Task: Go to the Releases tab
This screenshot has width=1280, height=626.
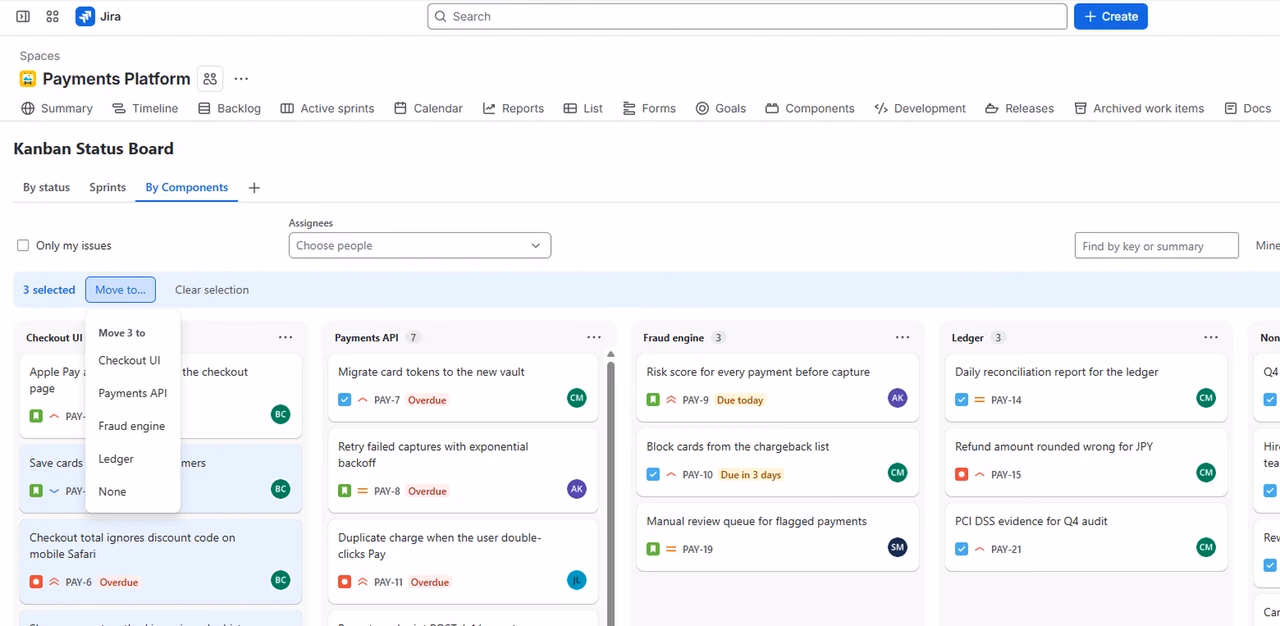Action: tap(1019, 108)
